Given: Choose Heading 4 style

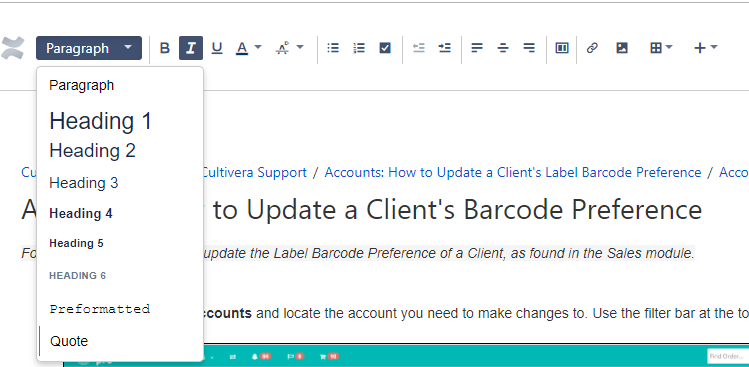Looking at the screenshot, I should [x=81, y=213].
